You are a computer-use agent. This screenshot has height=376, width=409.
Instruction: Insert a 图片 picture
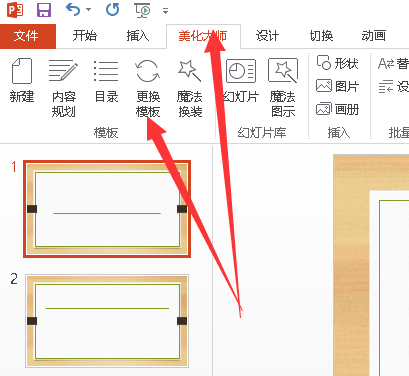[x=337, y=86]
